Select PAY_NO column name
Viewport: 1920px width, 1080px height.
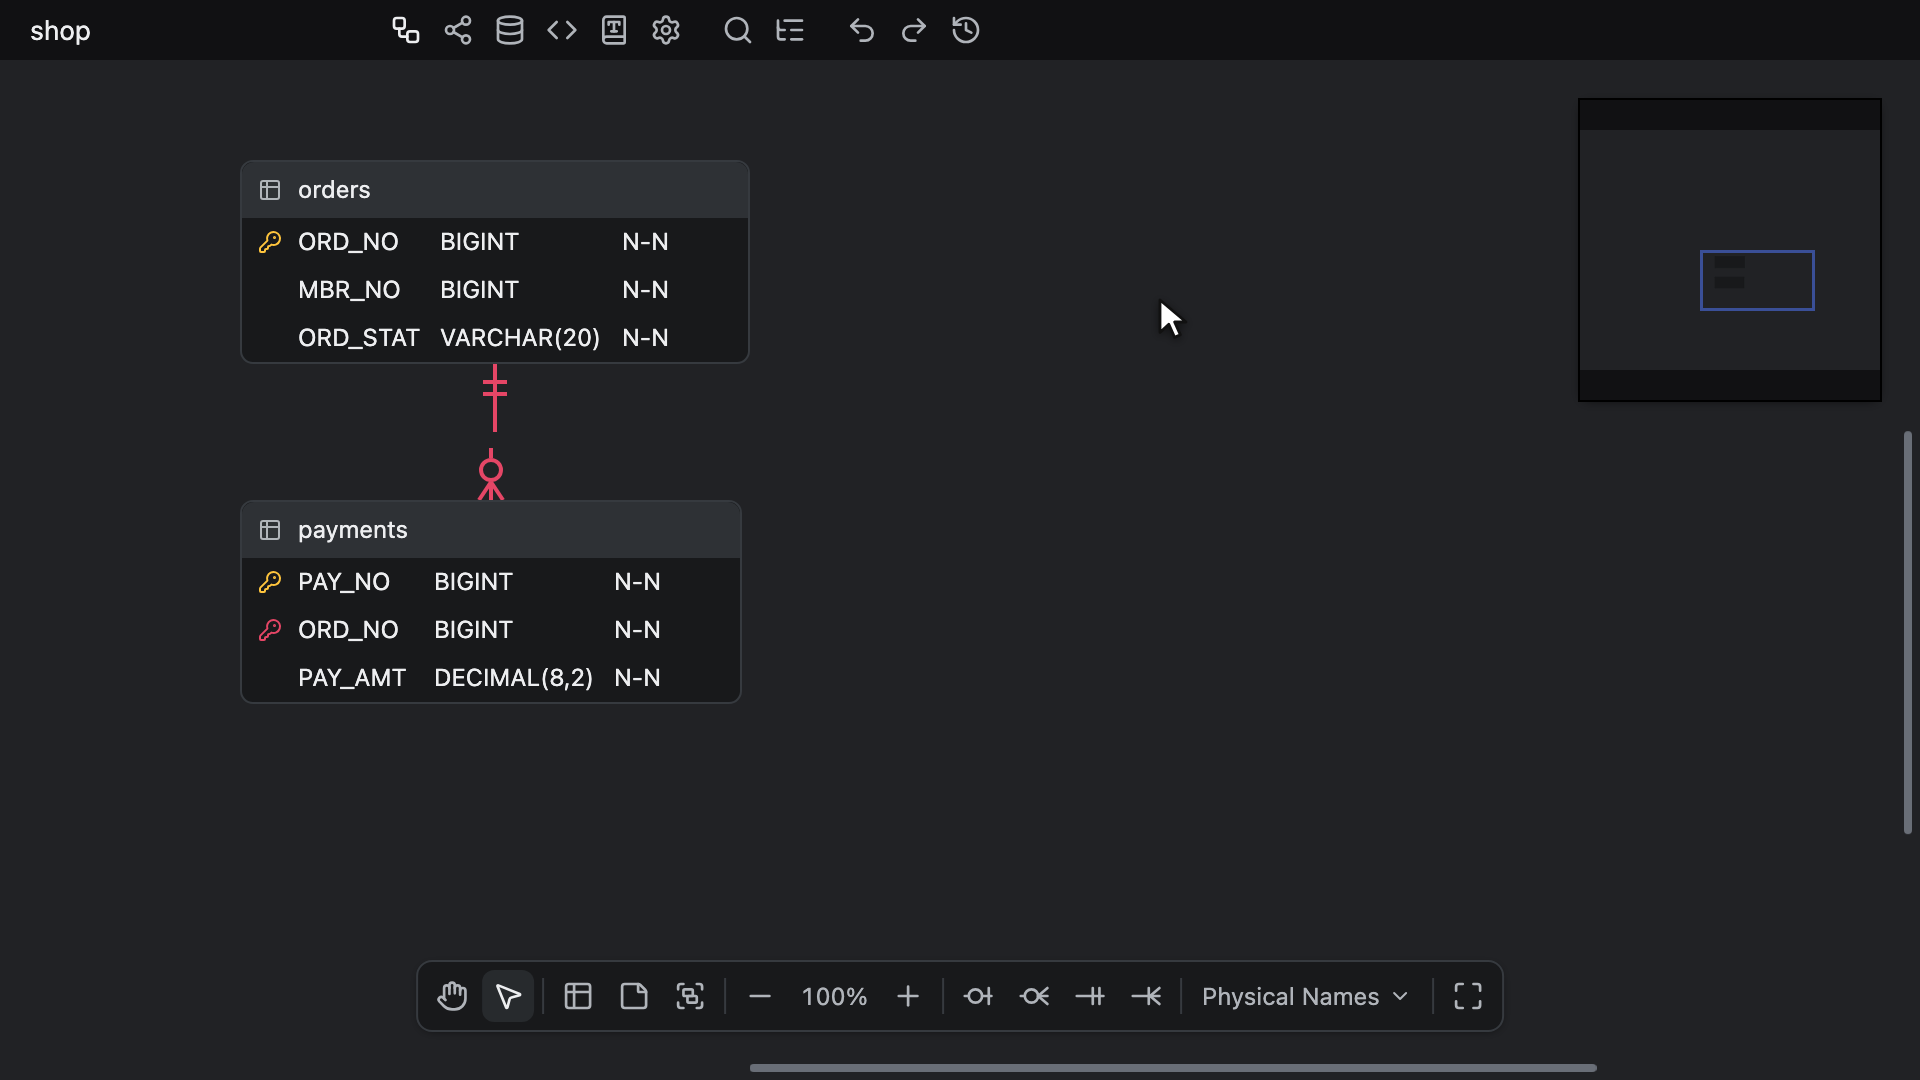coord(344,582)
